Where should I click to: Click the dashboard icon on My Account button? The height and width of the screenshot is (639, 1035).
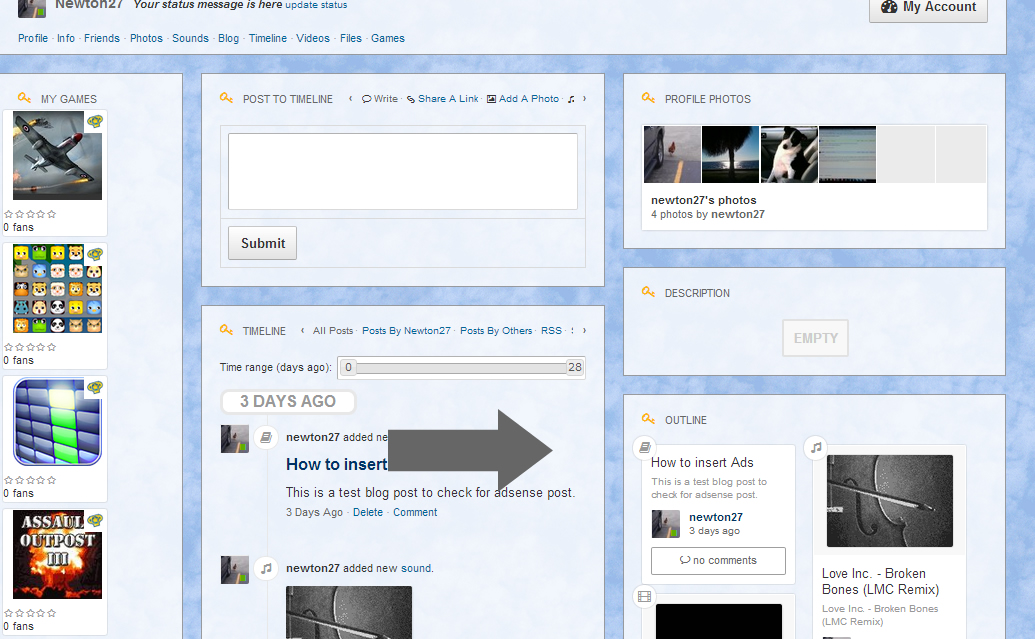tap(889, 7)
